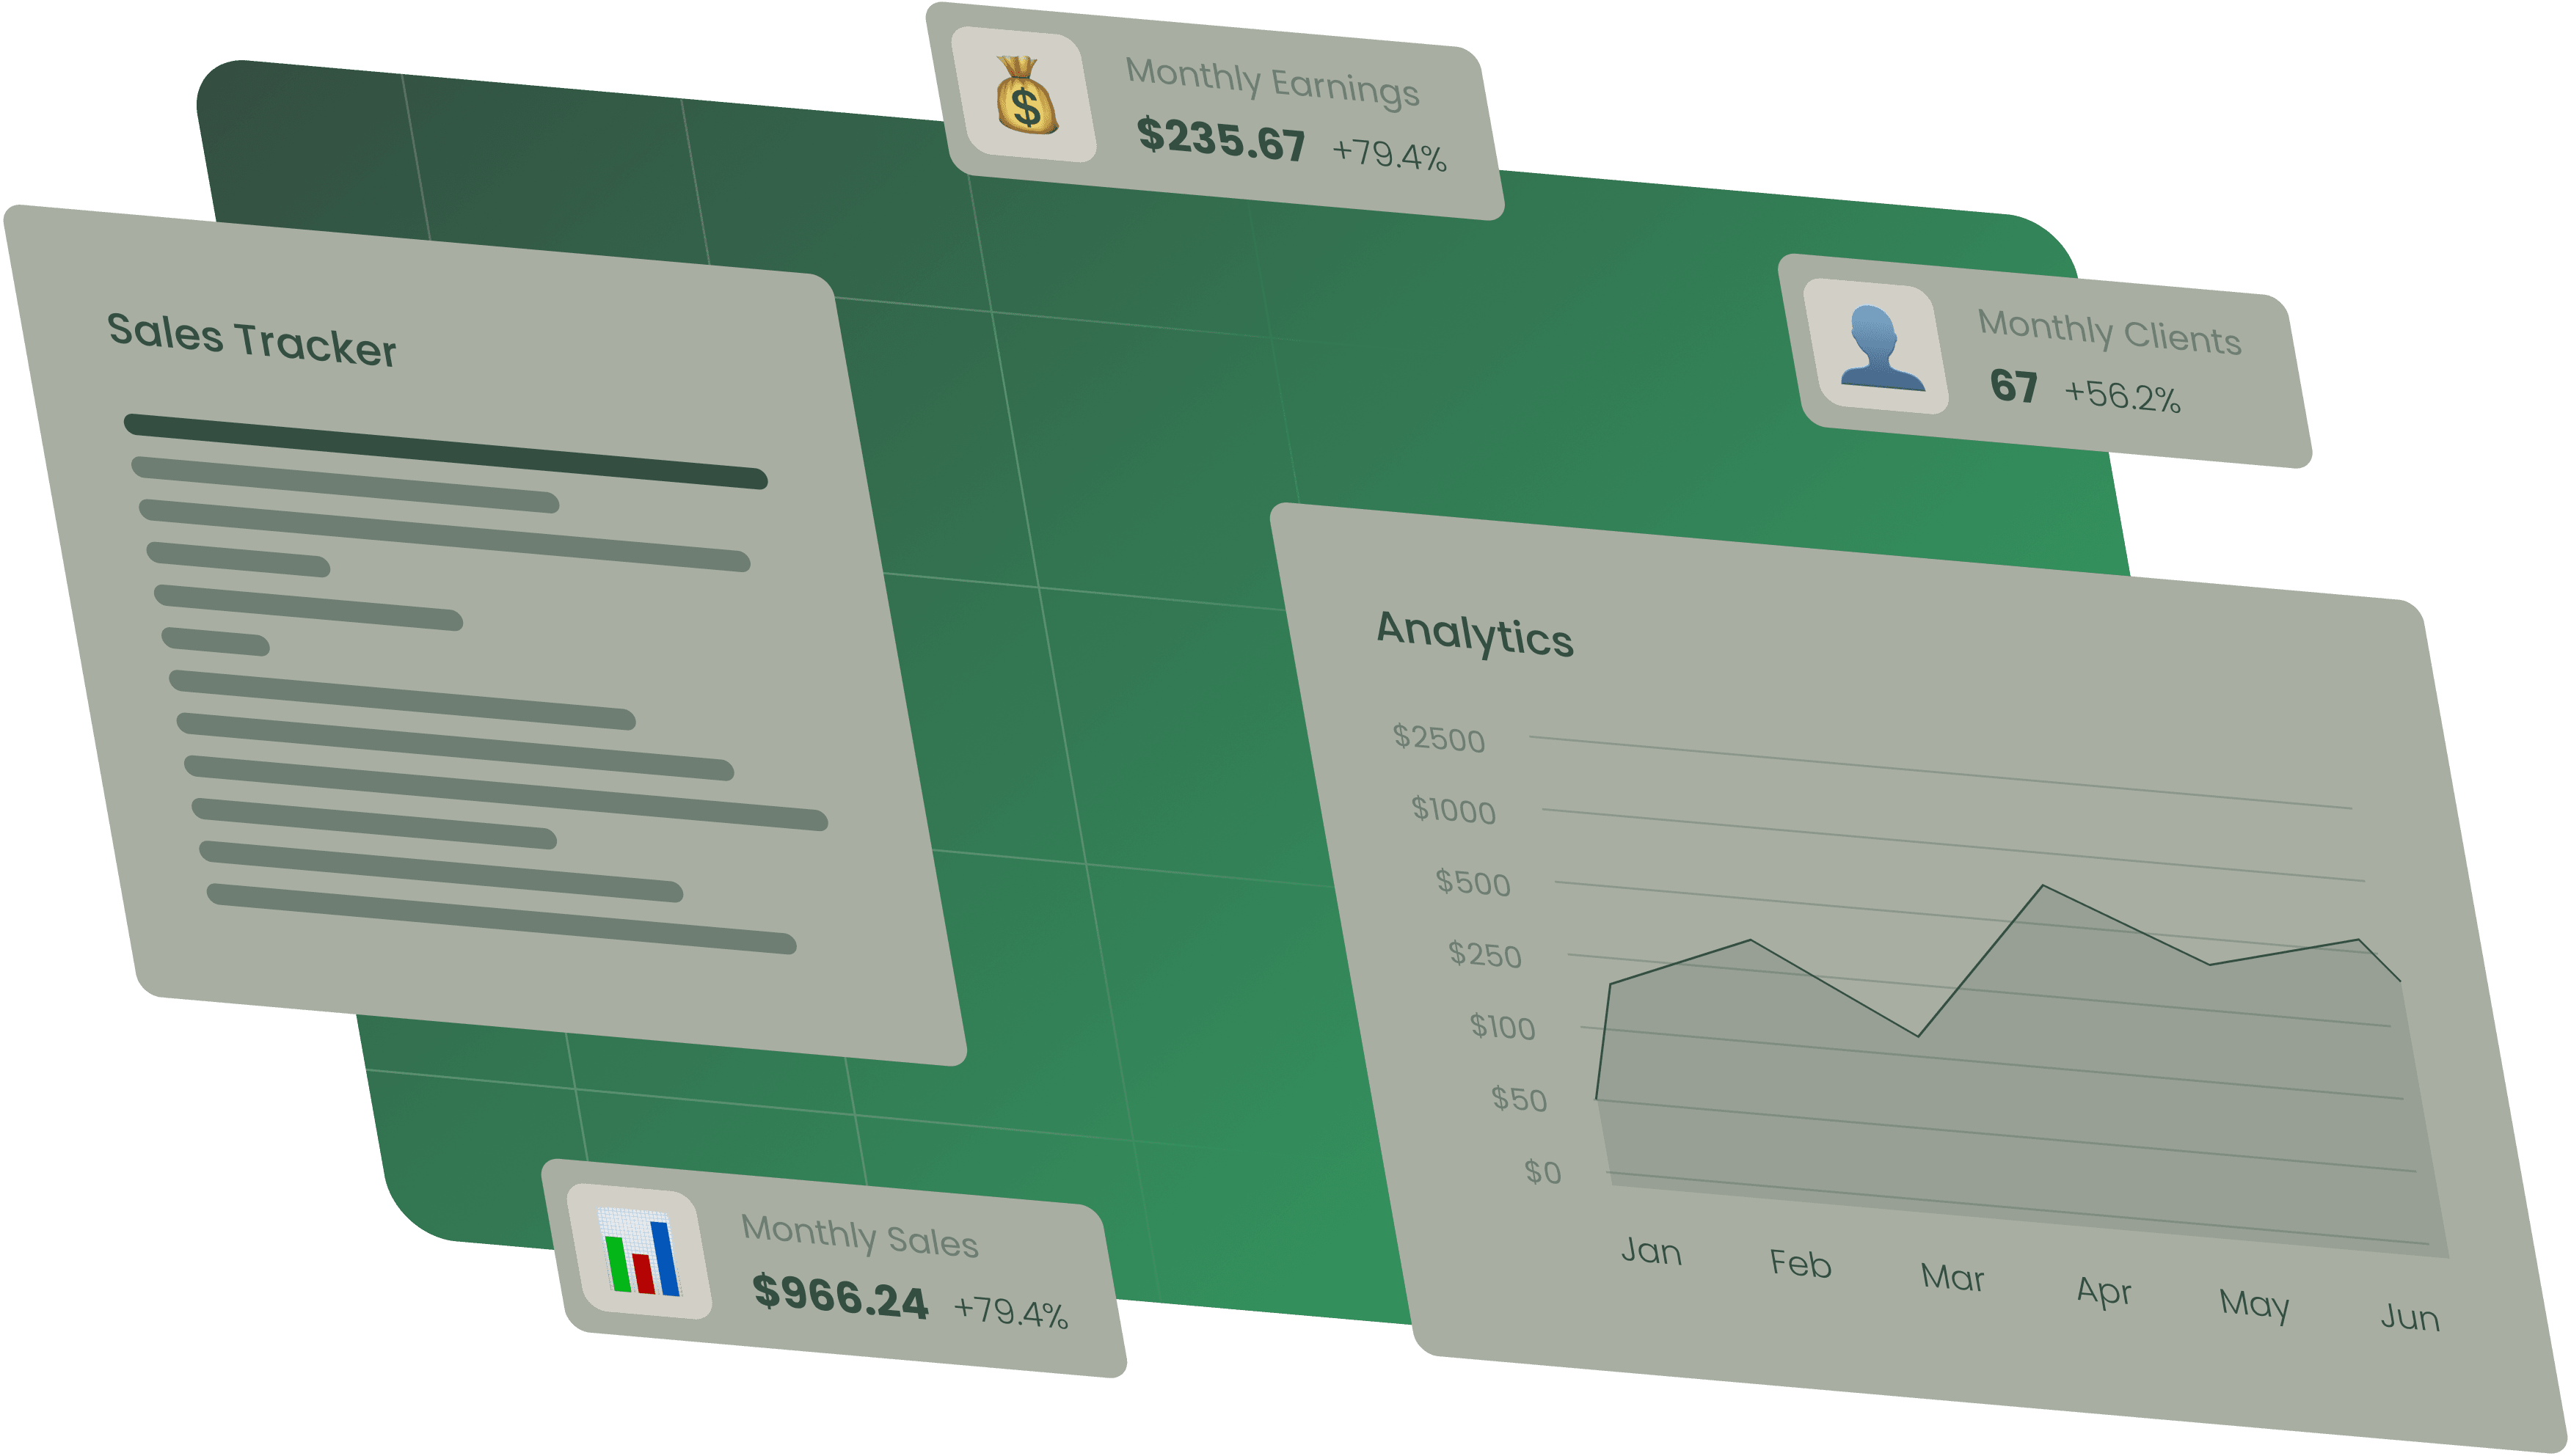Click the 67 clients value
Viewport: 2571px width, 1456px height.
[x=2013, y=386]
